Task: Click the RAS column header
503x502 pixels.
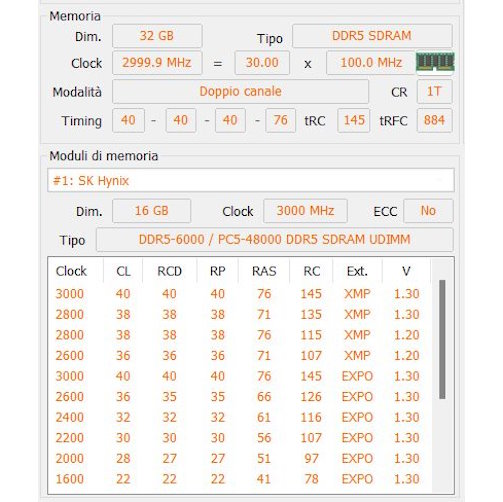Action: pos(264,271)
